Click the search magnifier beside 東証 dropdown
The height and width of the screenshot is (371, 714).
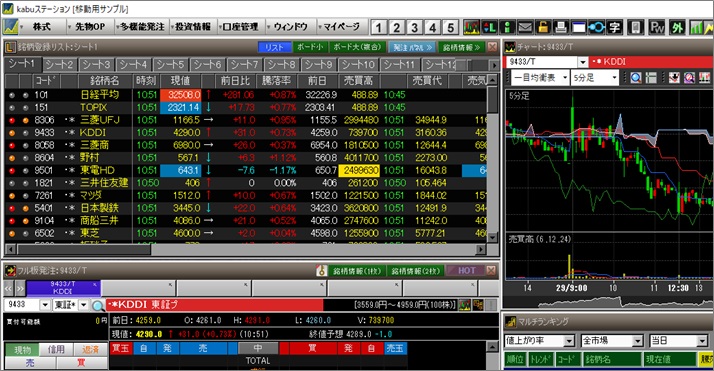click(98, 305)
